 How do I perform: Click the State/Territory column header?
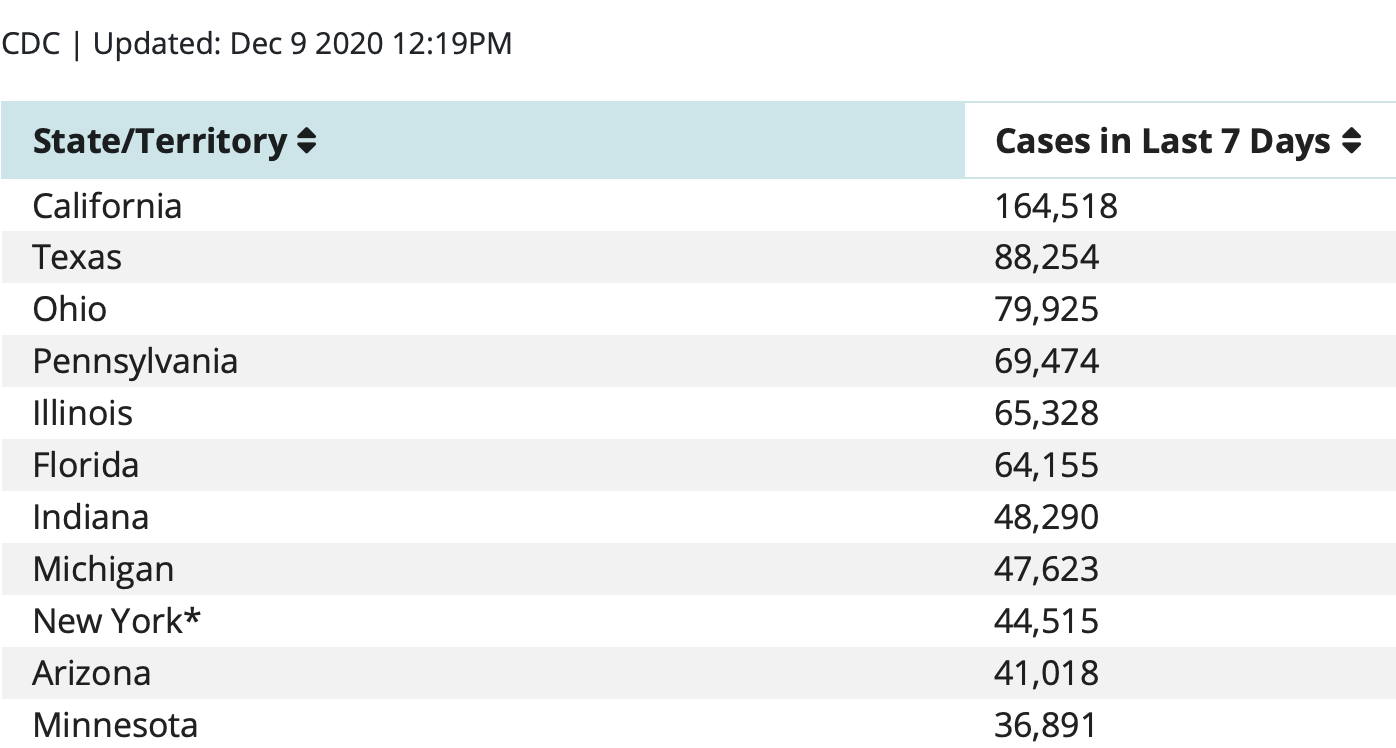pos(483,141)
